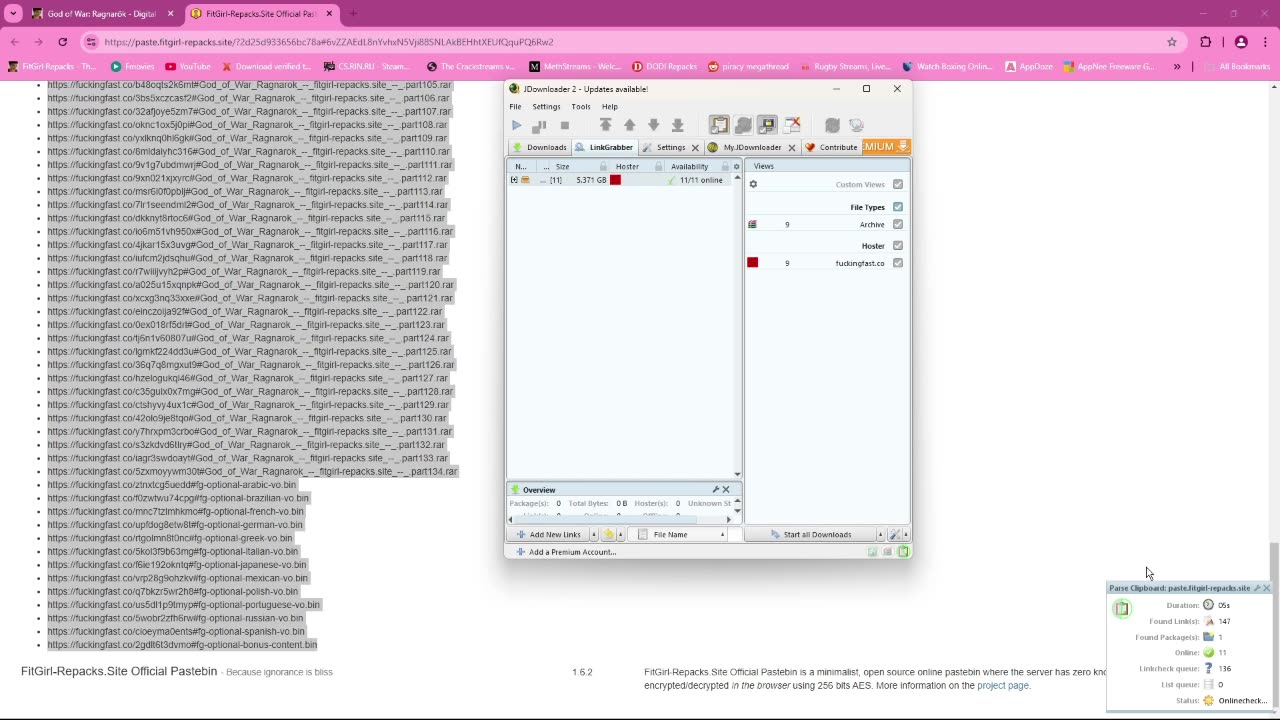The height and width of the screenshot is (720, 1280).
Task: Open JDownloader Help menu
Action: (x=609, y=106)
